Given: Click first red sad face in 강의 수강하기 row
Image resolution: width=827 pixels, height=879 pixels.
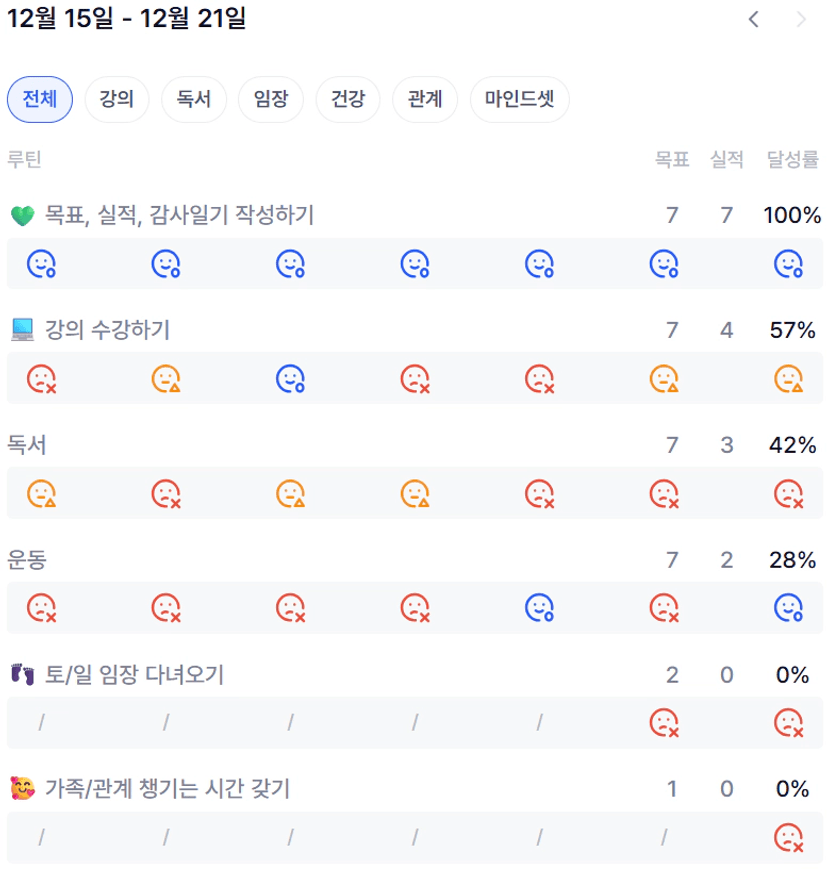Looking at the screenshot, I should (x=41, y=379).
